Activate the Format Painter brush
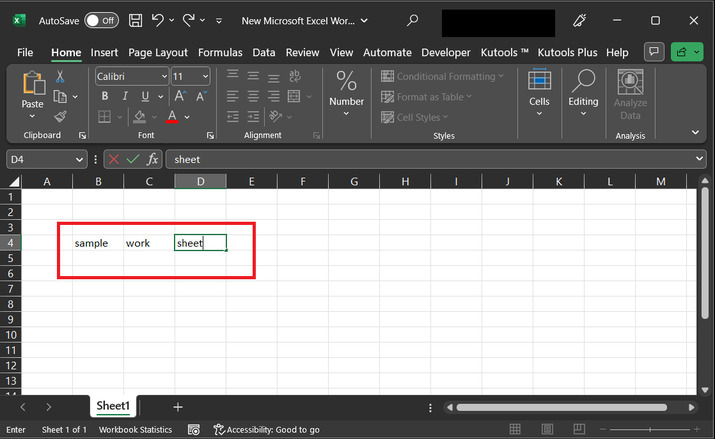This screenshot has height=439, width=715. click(60, 117)
